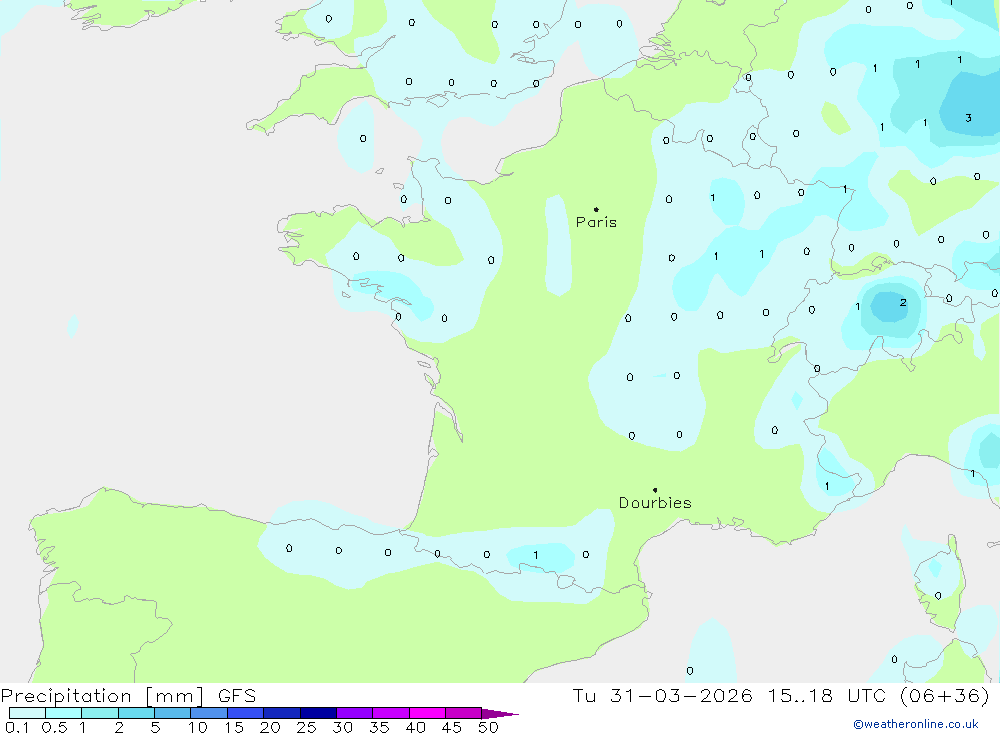Click the Paris city label
This screenshot has width=1000, height=733.
pyautogui.click(x=596, y=222)
